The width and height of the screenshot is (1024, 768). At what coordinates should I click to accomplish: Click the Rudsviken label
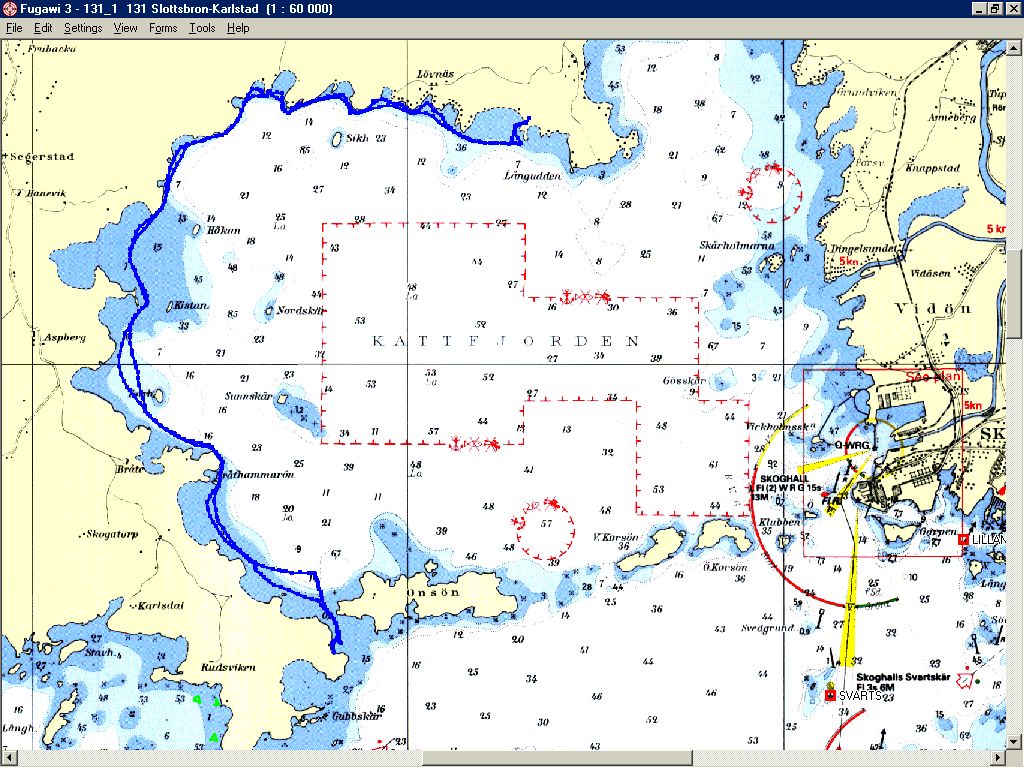point(228,667)
